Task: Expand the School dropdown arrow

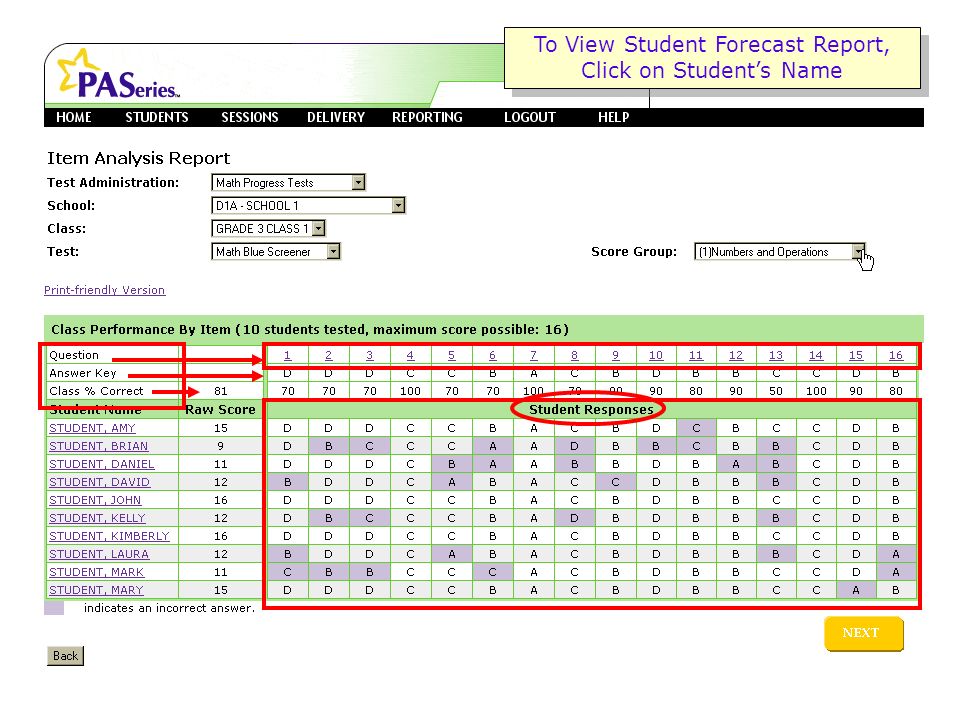Action: point(398,205)
